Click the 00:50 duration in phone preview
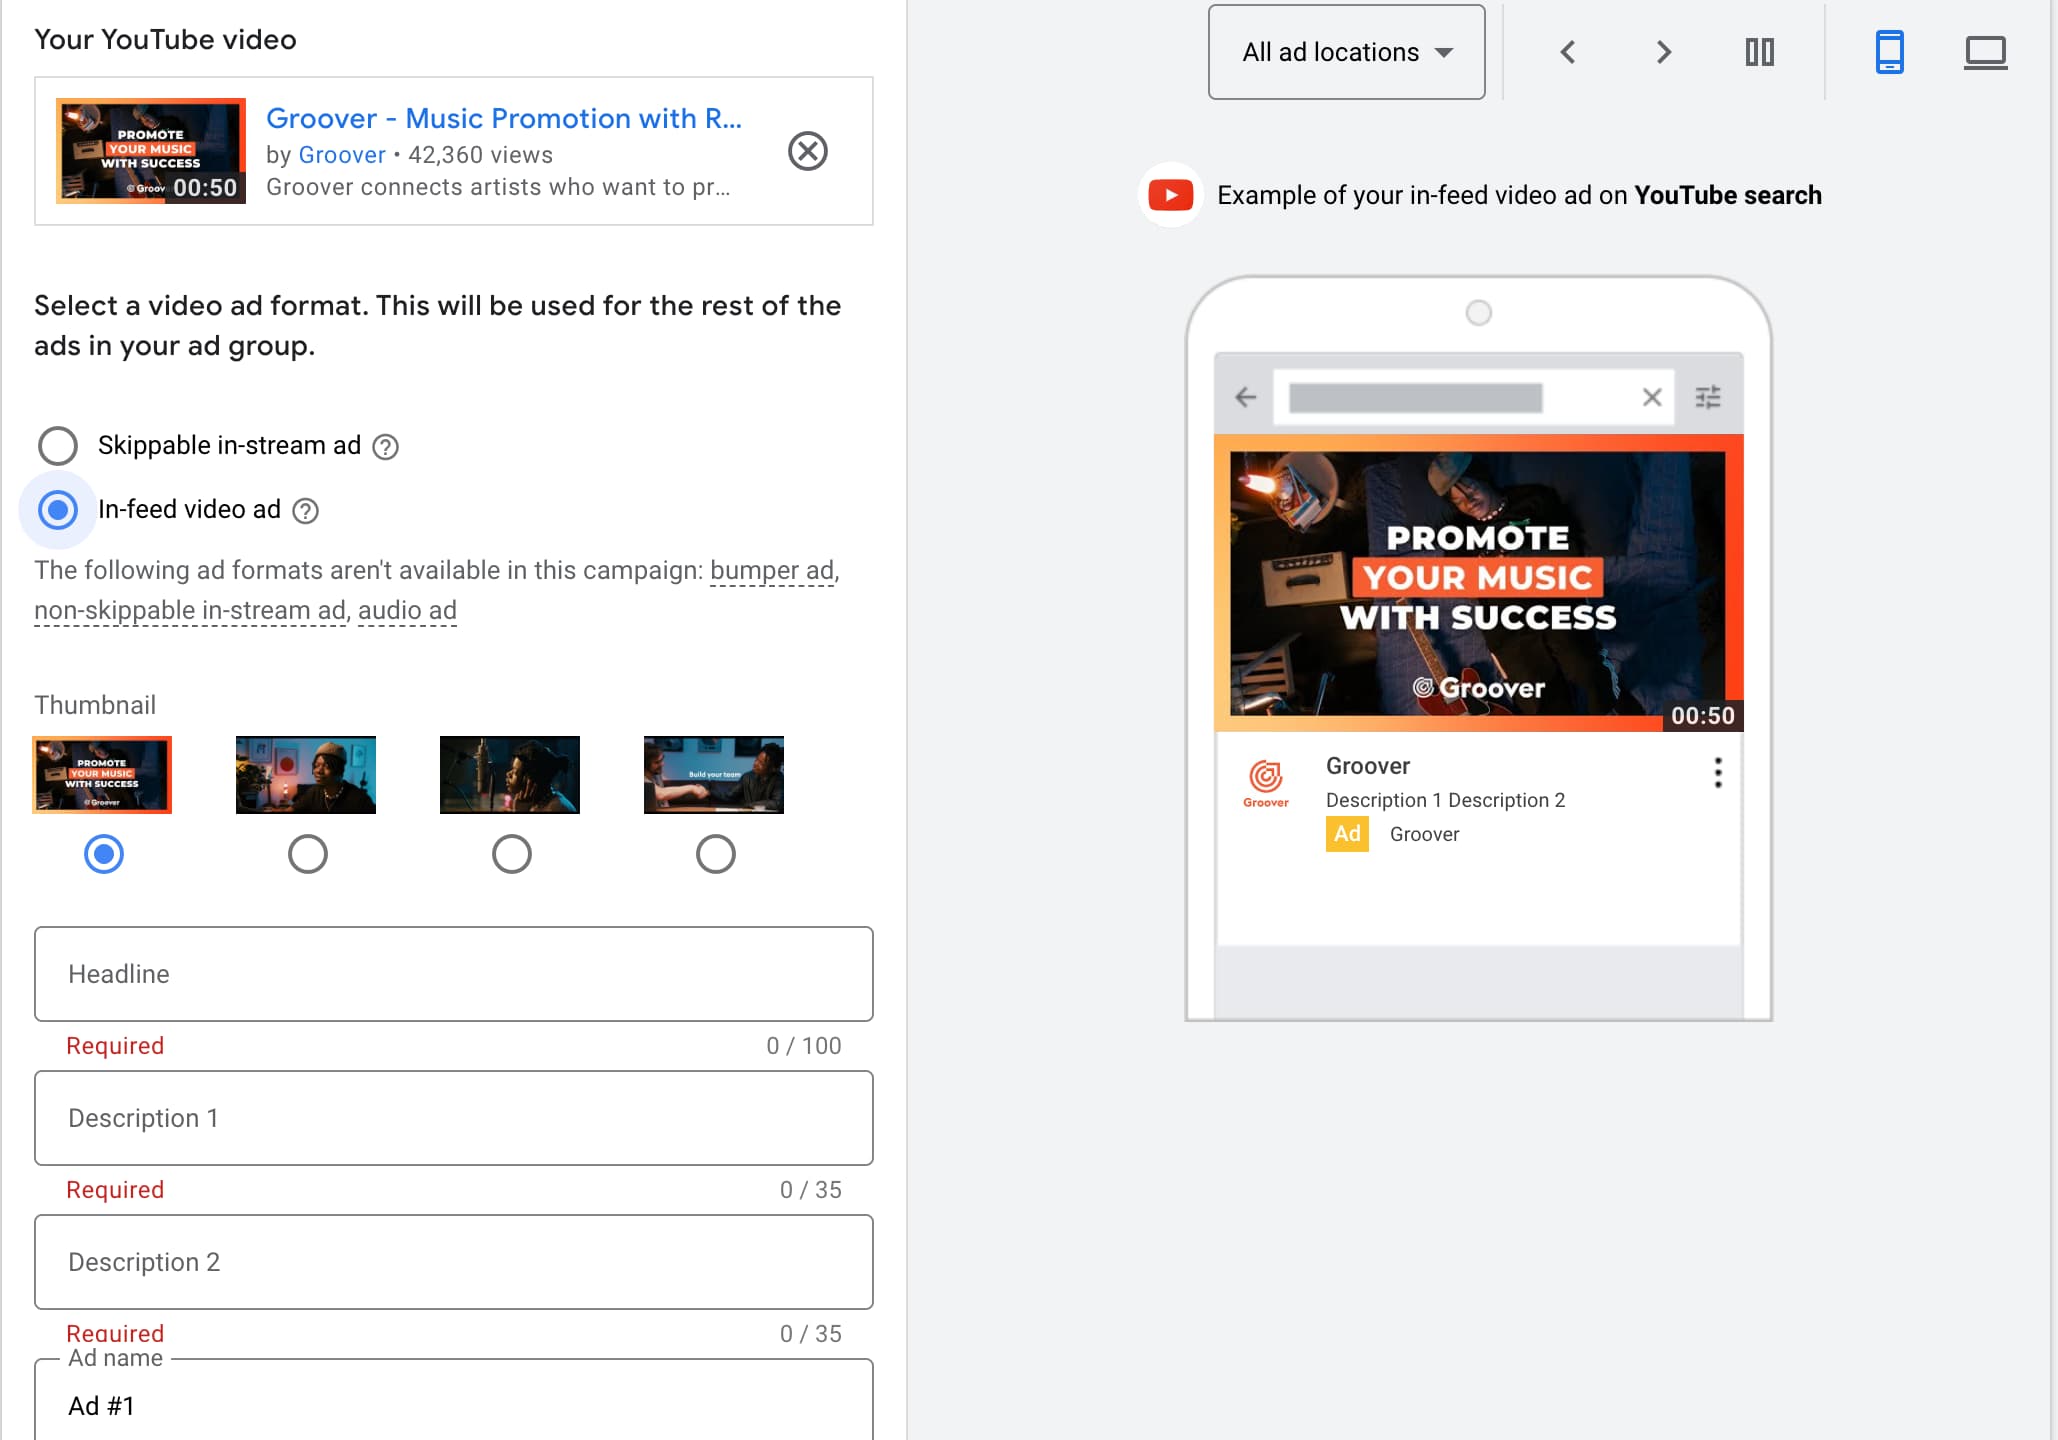 [1702, 715]
